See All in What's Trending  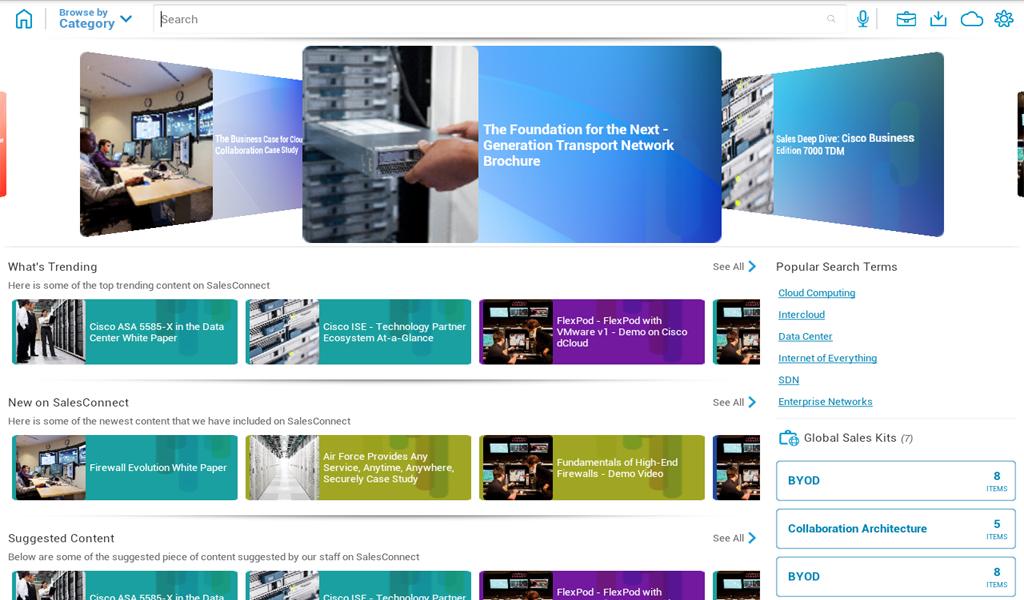(734, 266)
